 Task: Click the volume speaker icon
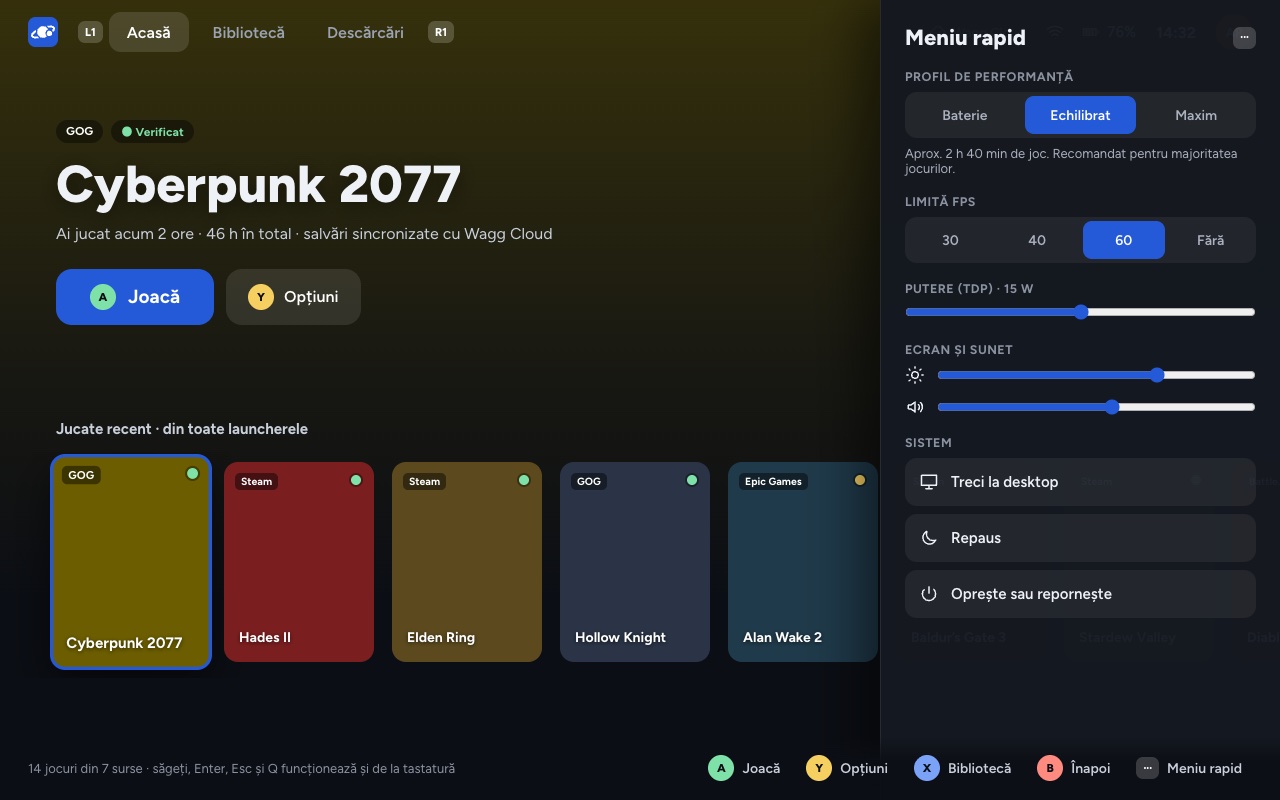coord(915,407)
